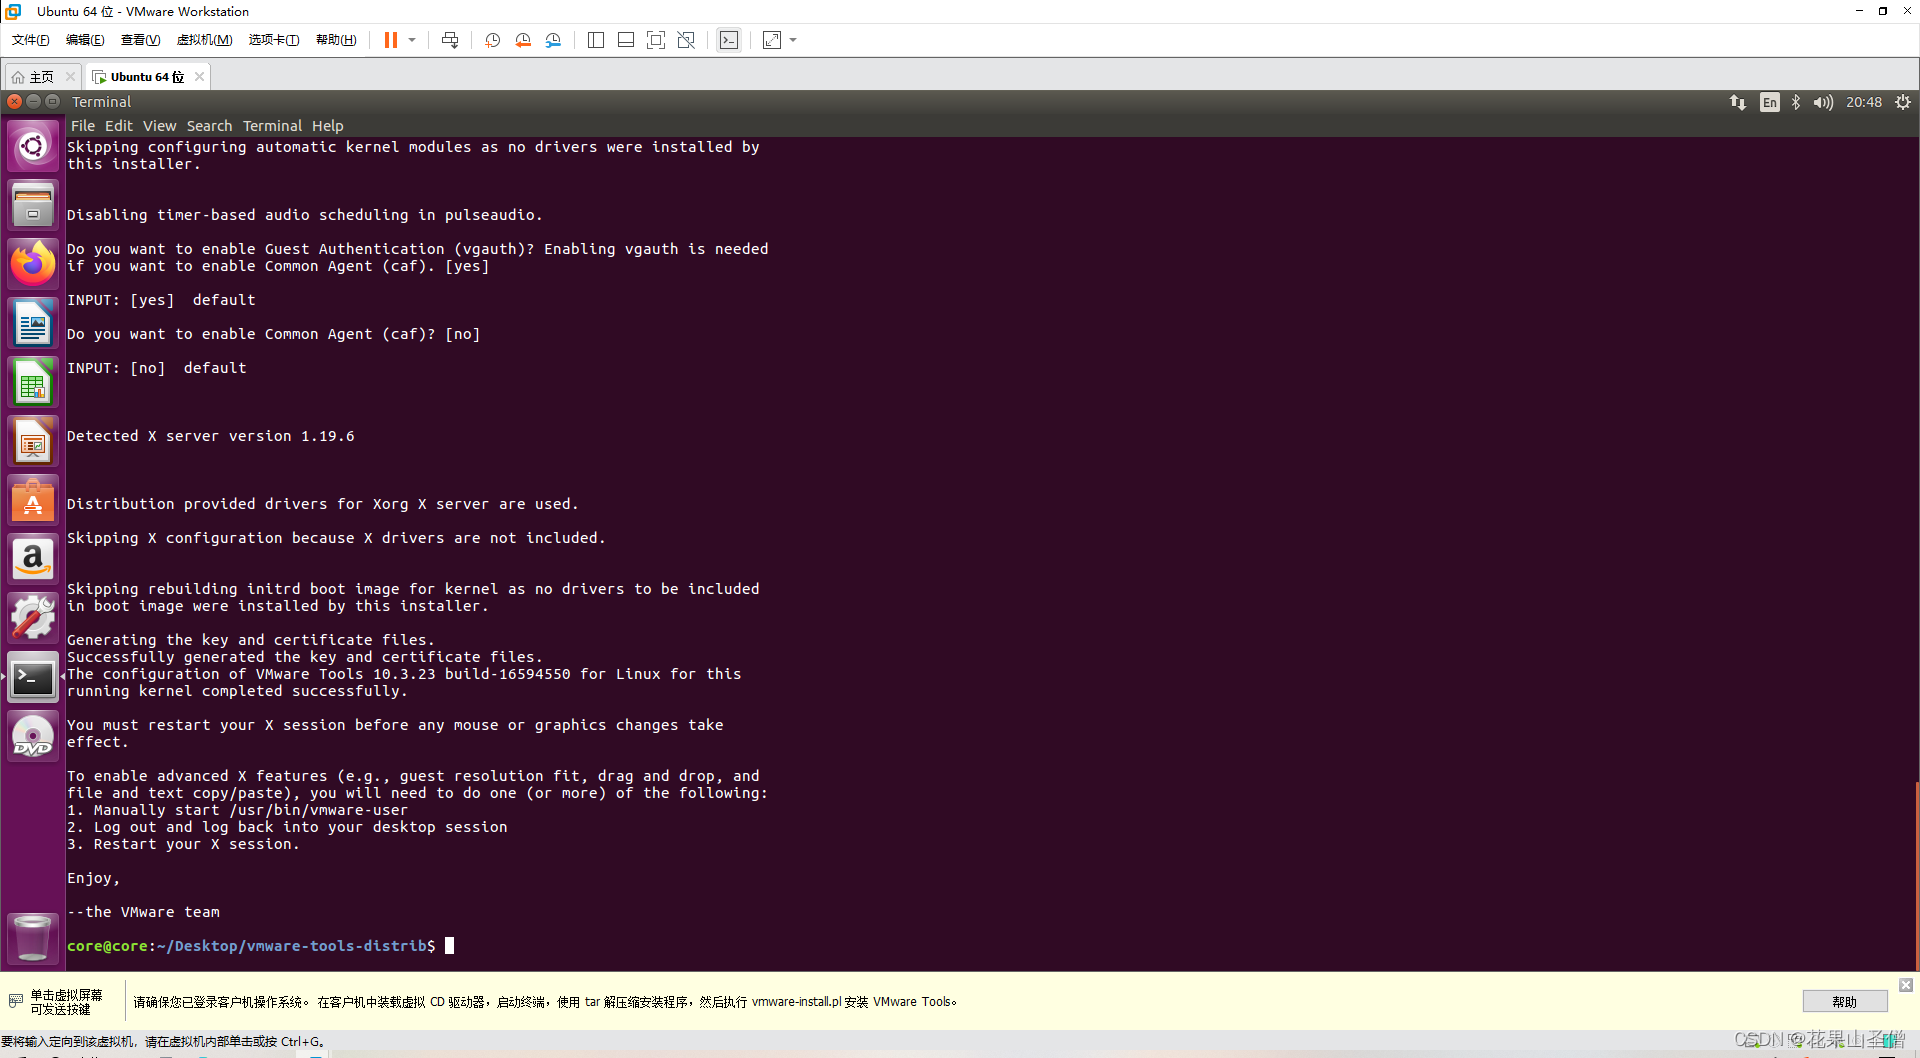
Task: Toggle the library panel visibility
Action: (595, 40)
